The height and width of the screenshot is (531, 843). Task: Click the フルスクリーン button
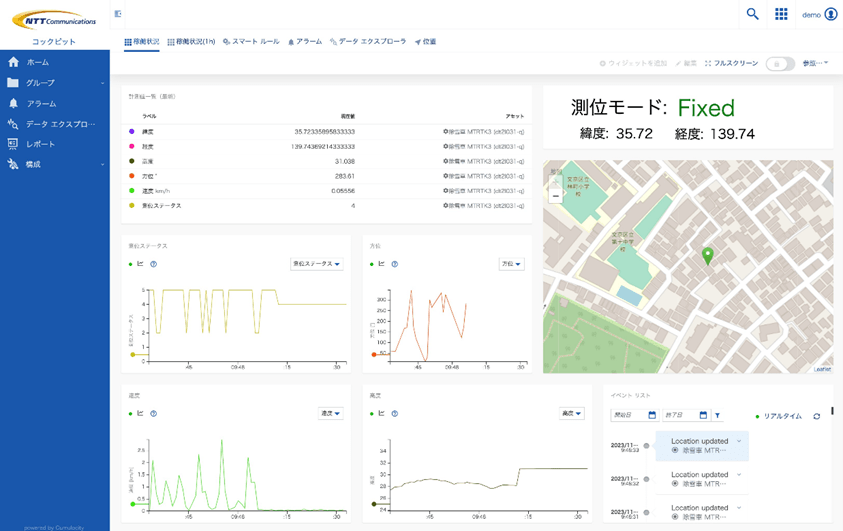pos(731,63)
